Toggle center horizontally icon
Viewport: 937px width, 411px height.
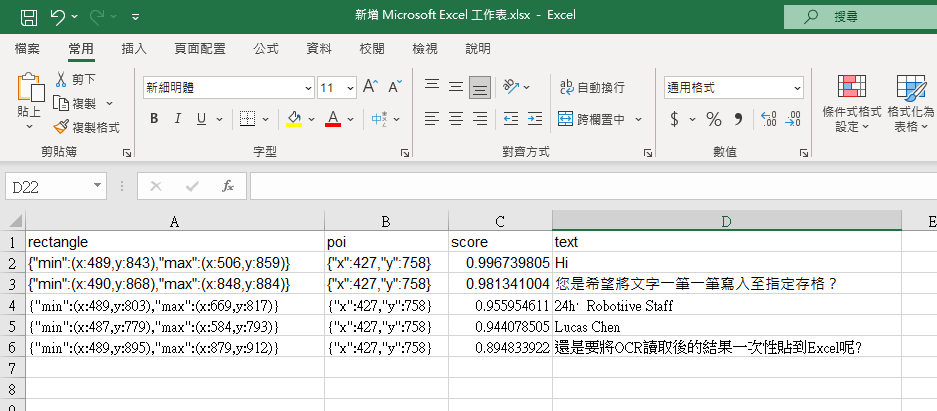456,119
